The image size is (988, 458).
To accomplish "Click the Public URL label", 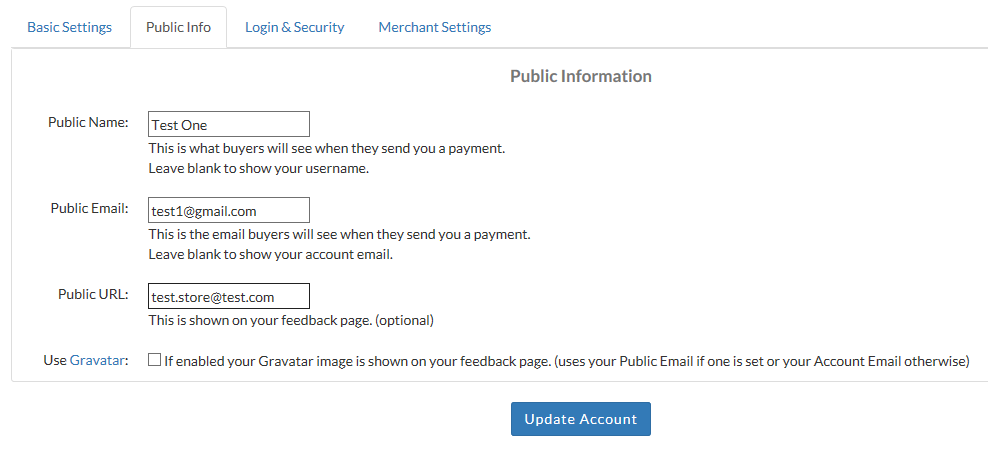I will click(x=93, y=294).
